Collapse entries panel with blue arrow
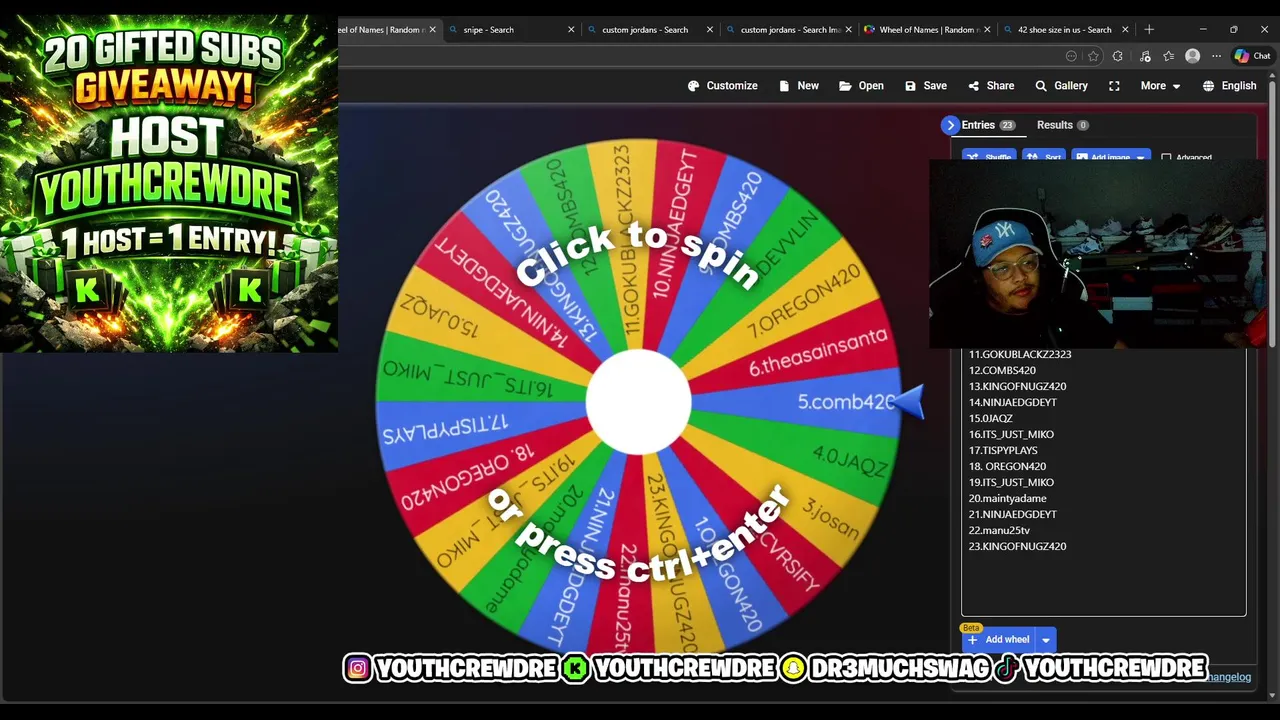 (x=950, y=125)
